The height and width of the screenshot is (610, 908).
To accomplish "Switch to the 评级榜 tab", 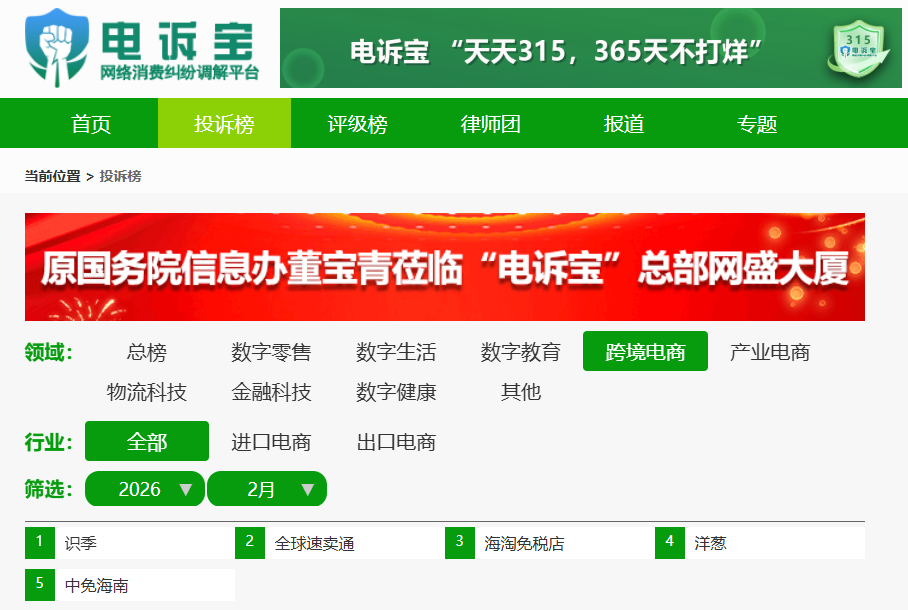I will [357, 124].
